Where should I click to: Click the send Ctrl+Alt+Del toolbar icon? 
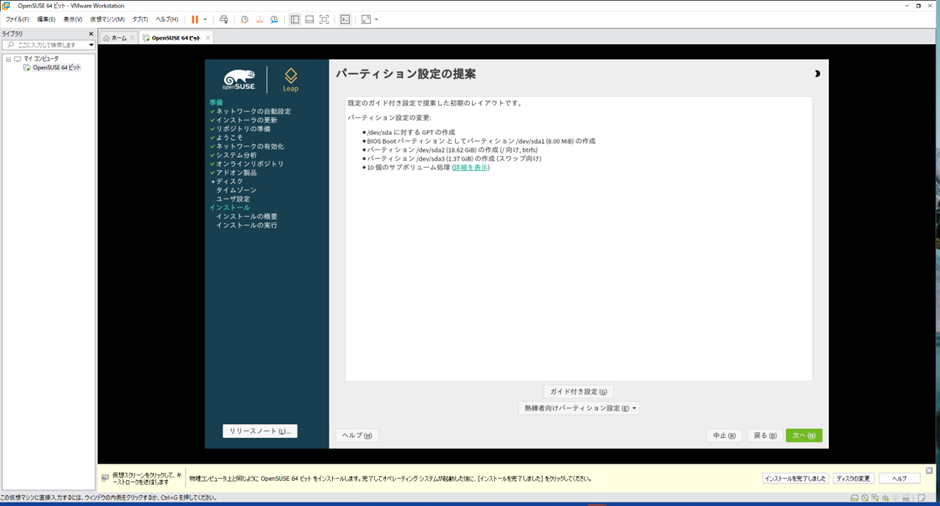[x=224, y=19]
